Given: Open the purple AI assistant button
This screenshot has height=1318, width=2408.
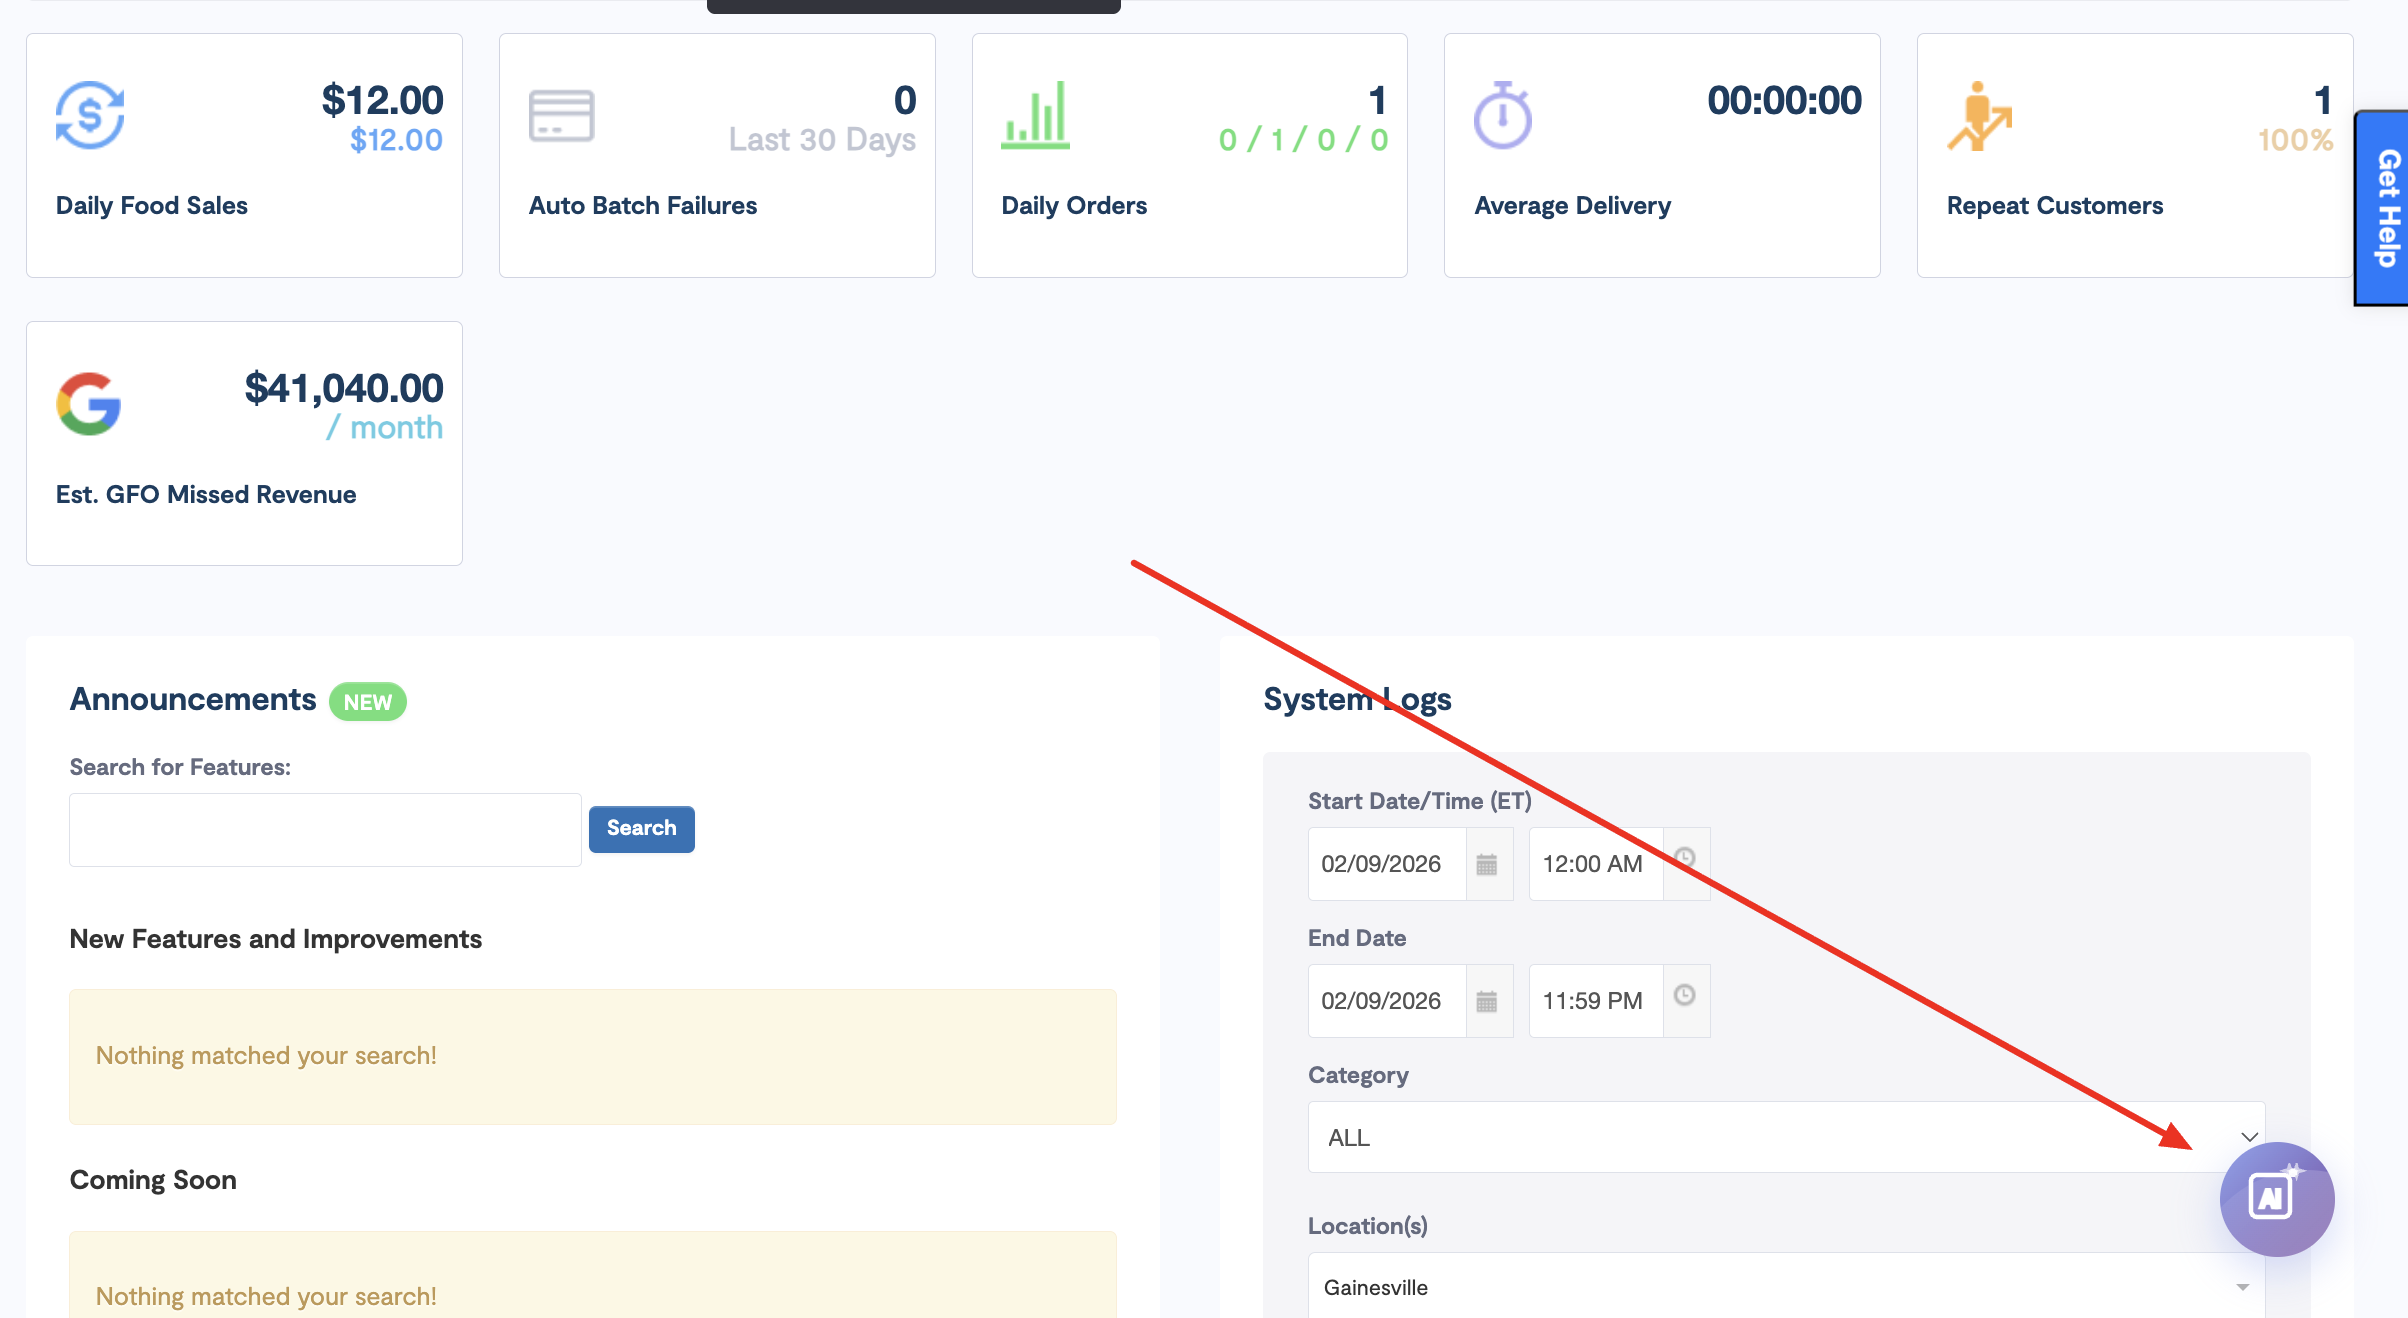Looking at the screenshot, I should click(2276, 1198).
